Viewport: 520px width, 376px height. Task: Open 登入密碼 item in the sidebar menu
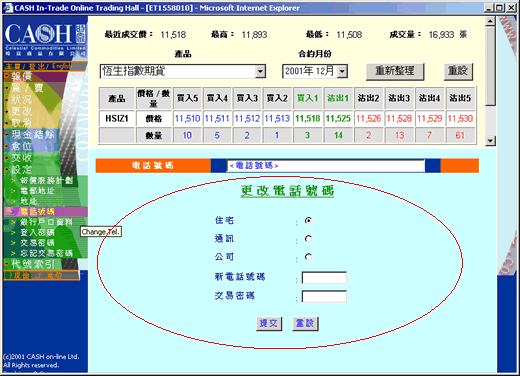coord(37,232)
